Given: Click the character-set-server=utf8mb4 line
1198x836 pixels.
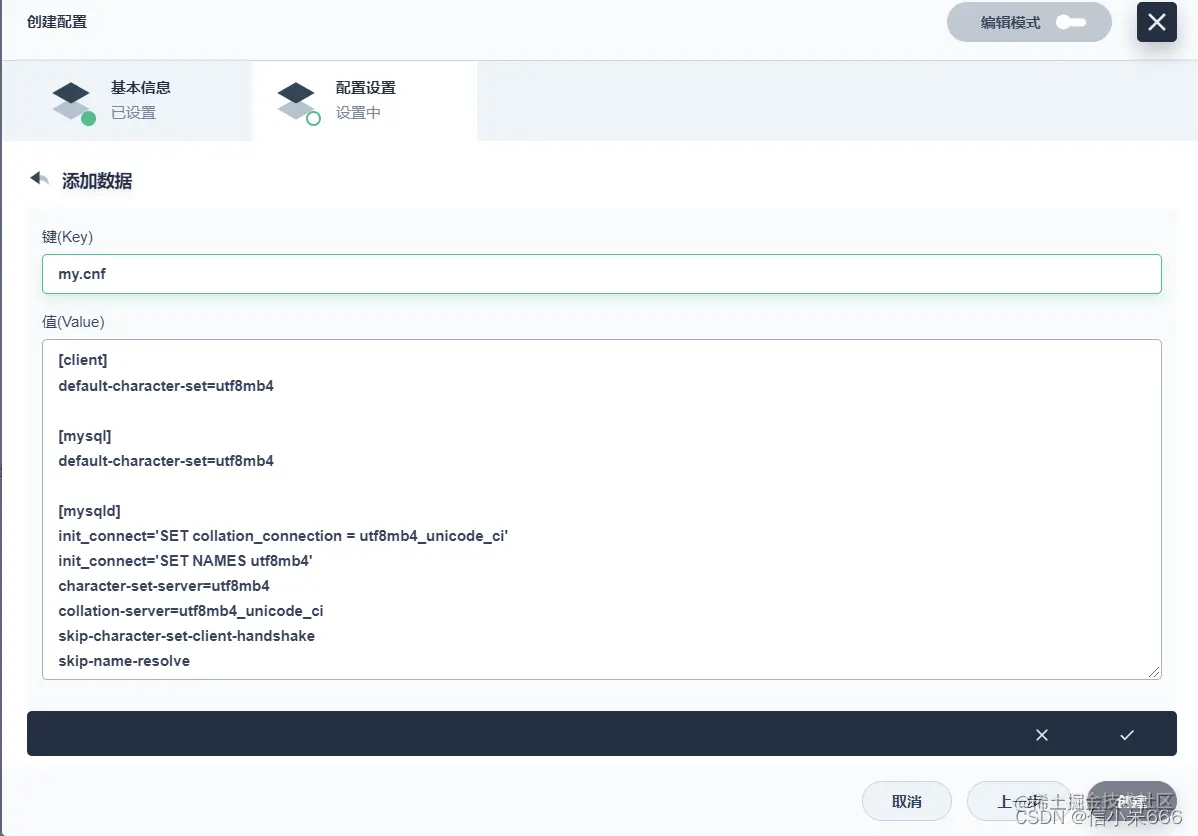Looking at the screenshot, I should [164, 586].
